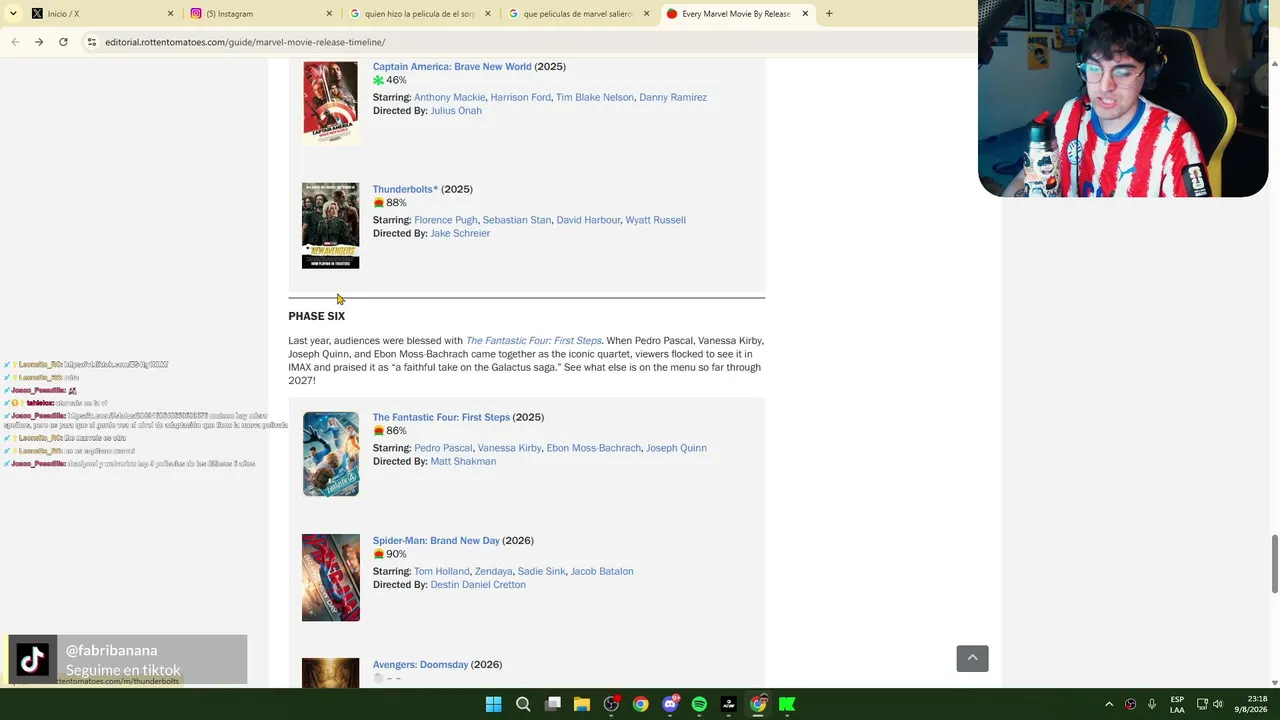This screenshot has width=1280, height=720.
Task: Open Harrison Ford's page
Action: click(520, 98)
